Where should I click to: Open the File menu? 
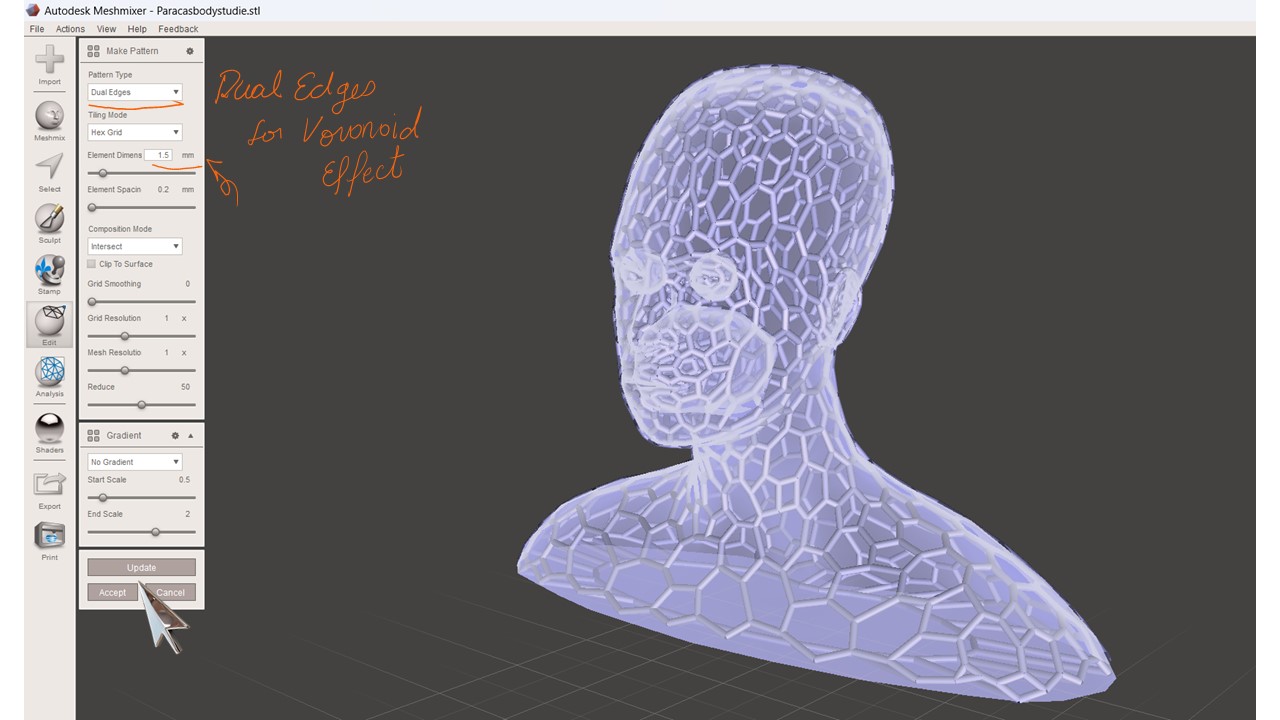tap(37, 29)
